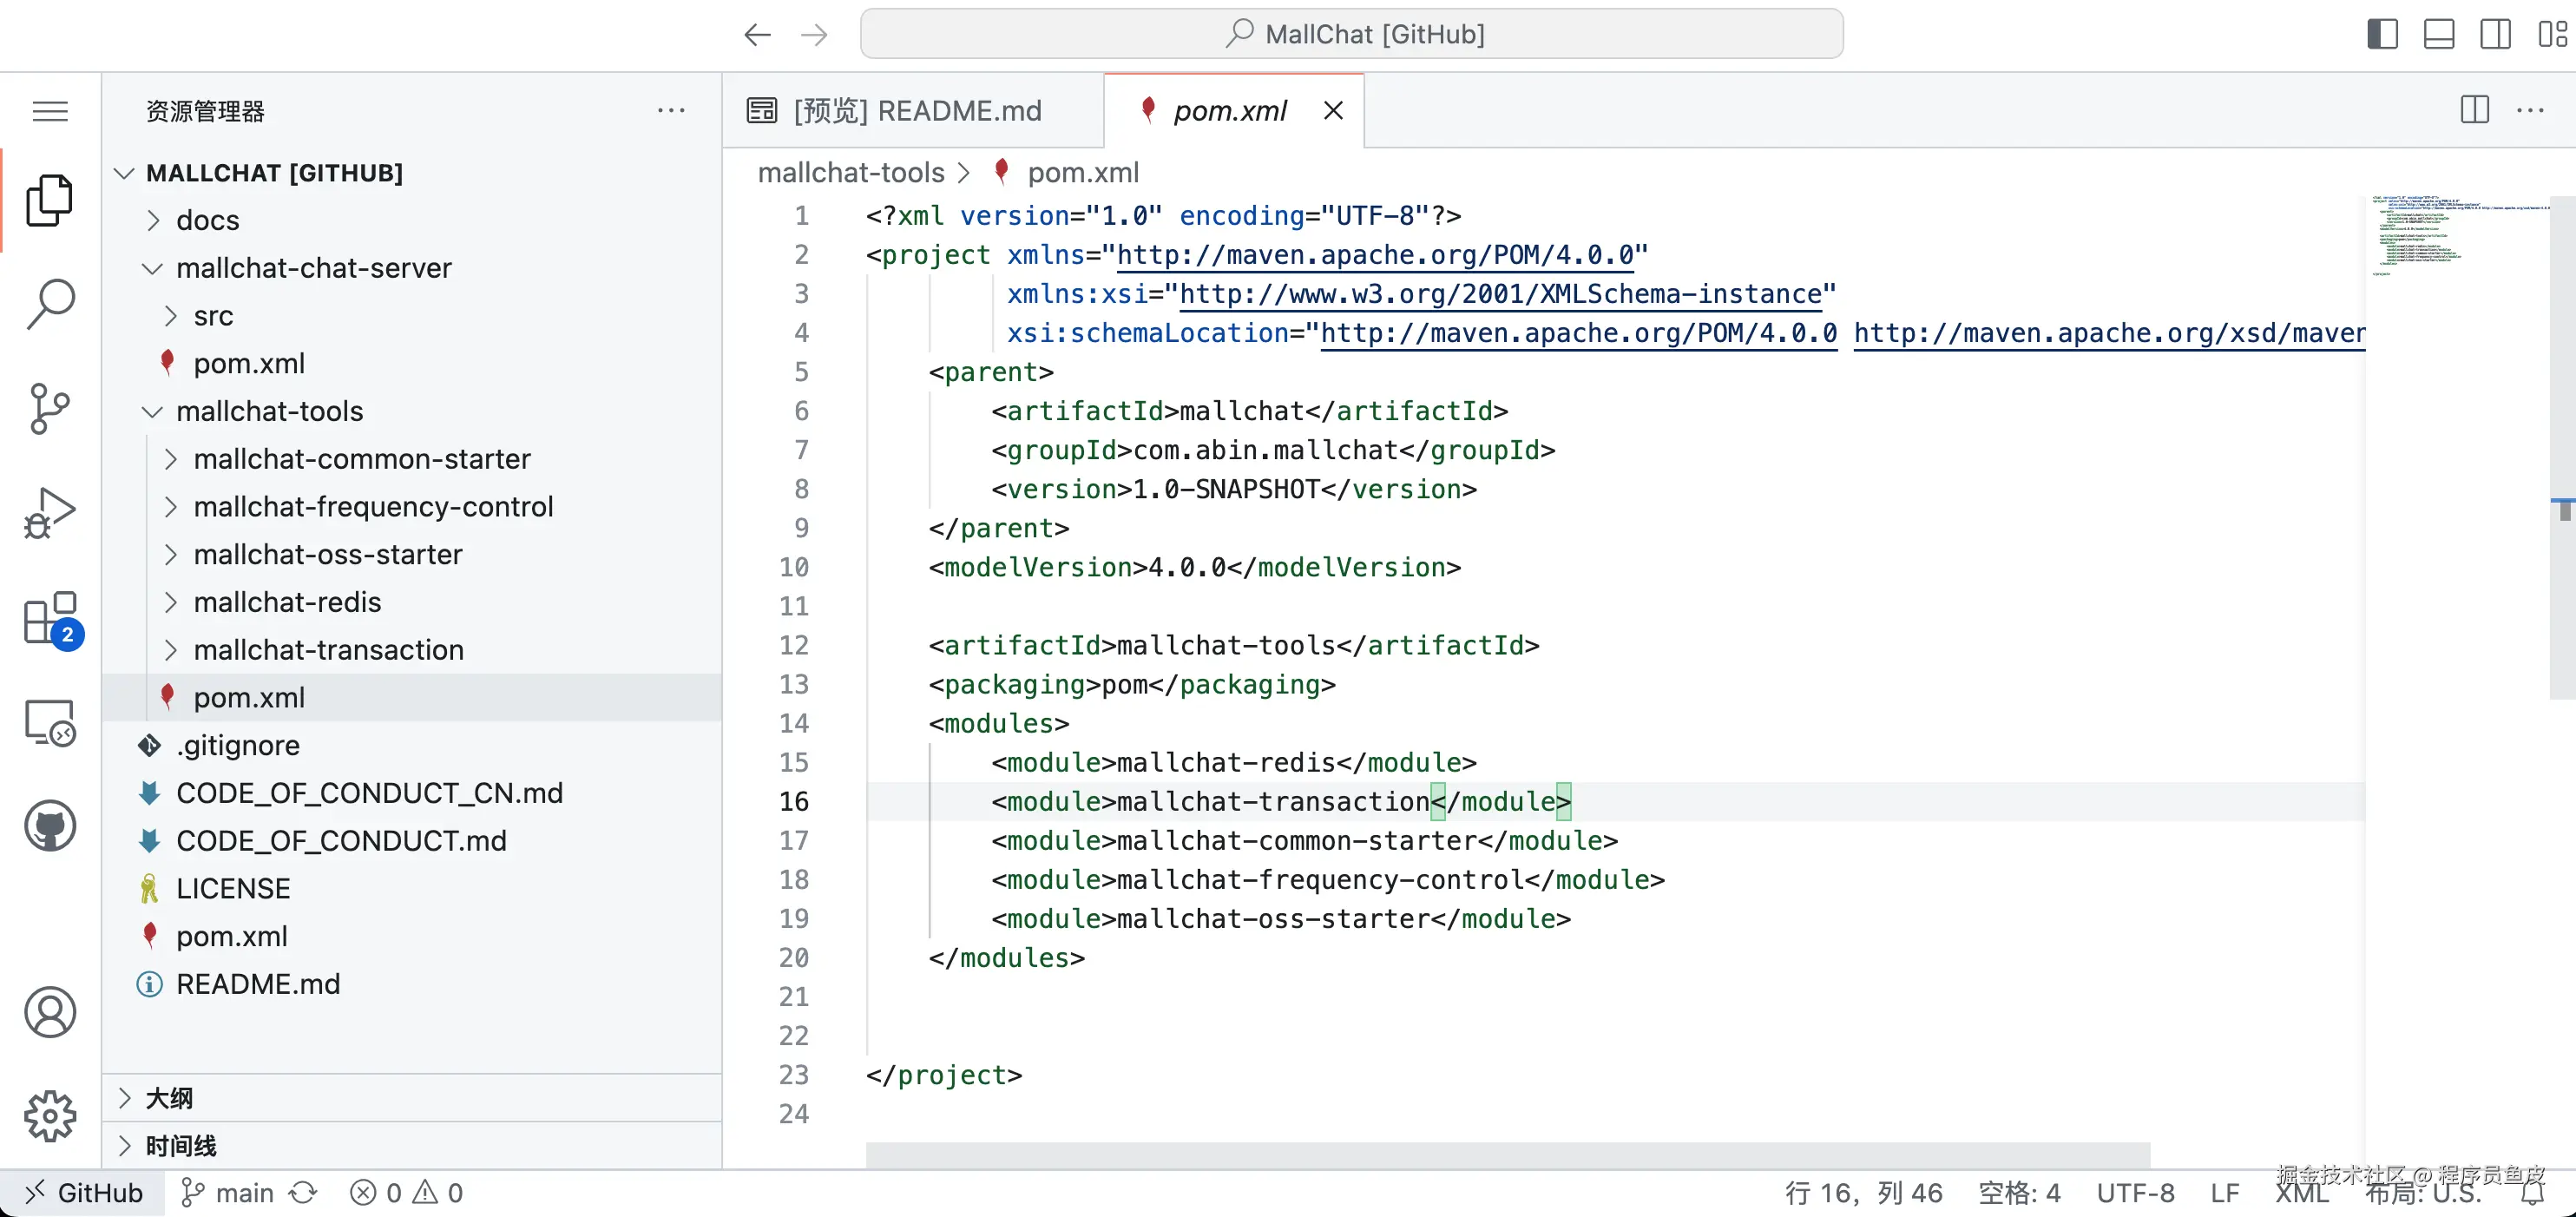
Task: Open the Accounts menu icon
Action: click(50, 1011)
